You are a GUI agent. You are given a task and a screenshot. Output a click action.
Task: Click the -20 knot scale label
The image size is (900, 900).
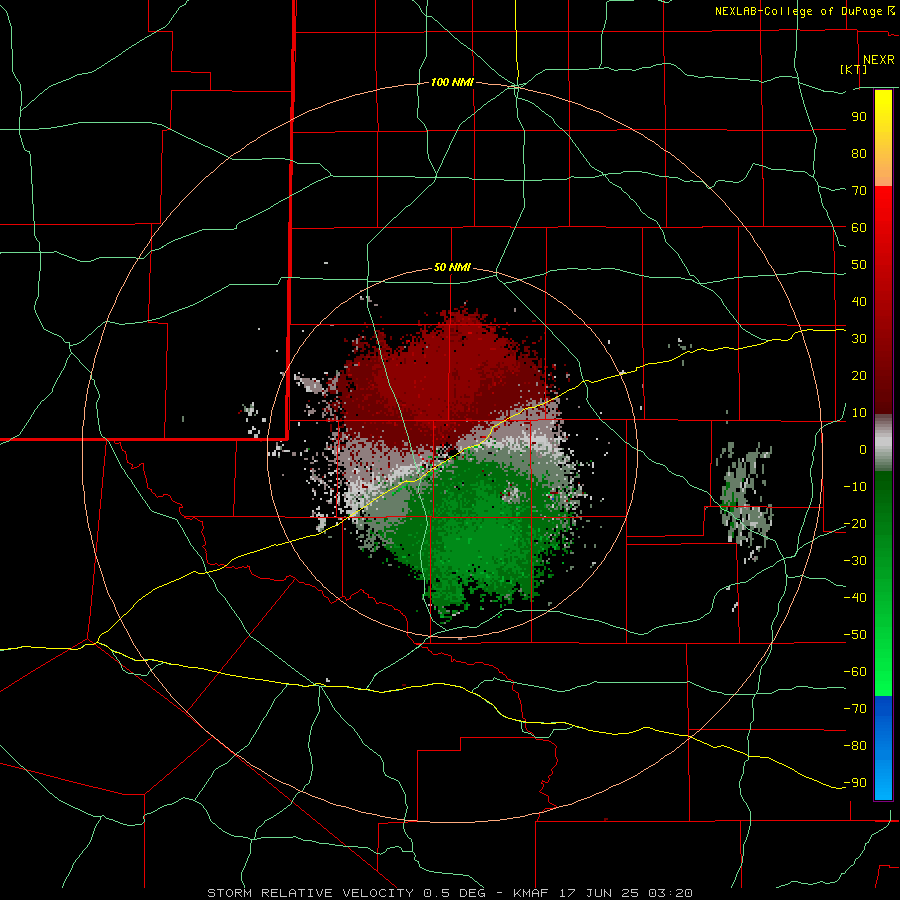point(855,523)
